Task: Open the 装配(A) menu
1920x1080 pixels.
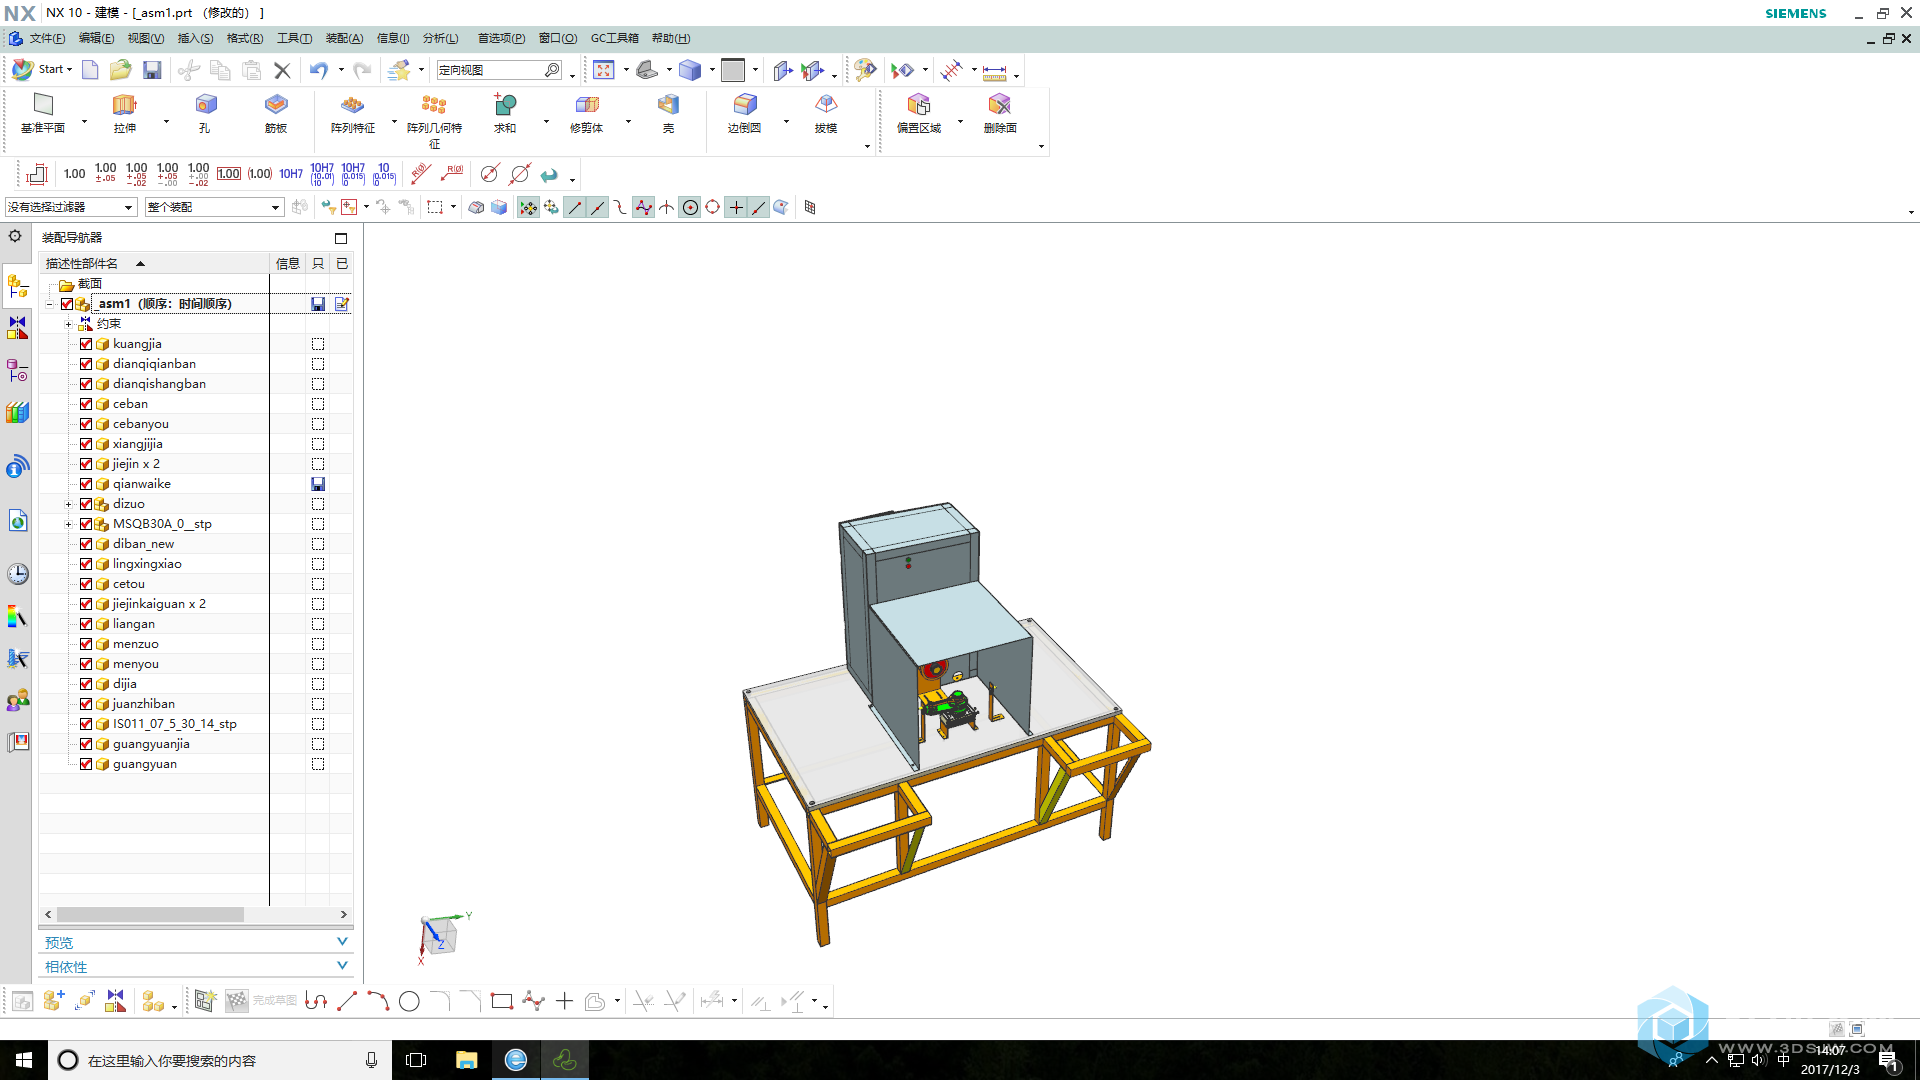Action: (344, 38)
